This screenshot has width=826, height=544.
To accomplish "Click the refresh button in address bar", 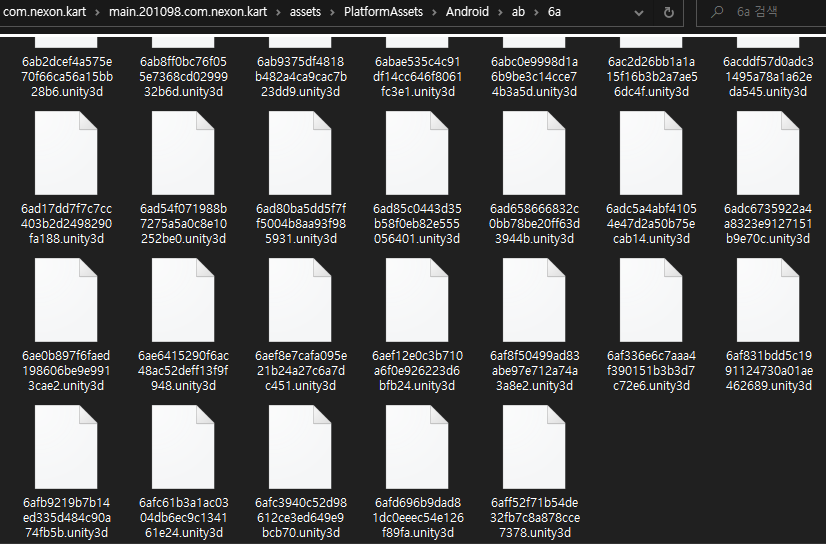I will (668, 12).
